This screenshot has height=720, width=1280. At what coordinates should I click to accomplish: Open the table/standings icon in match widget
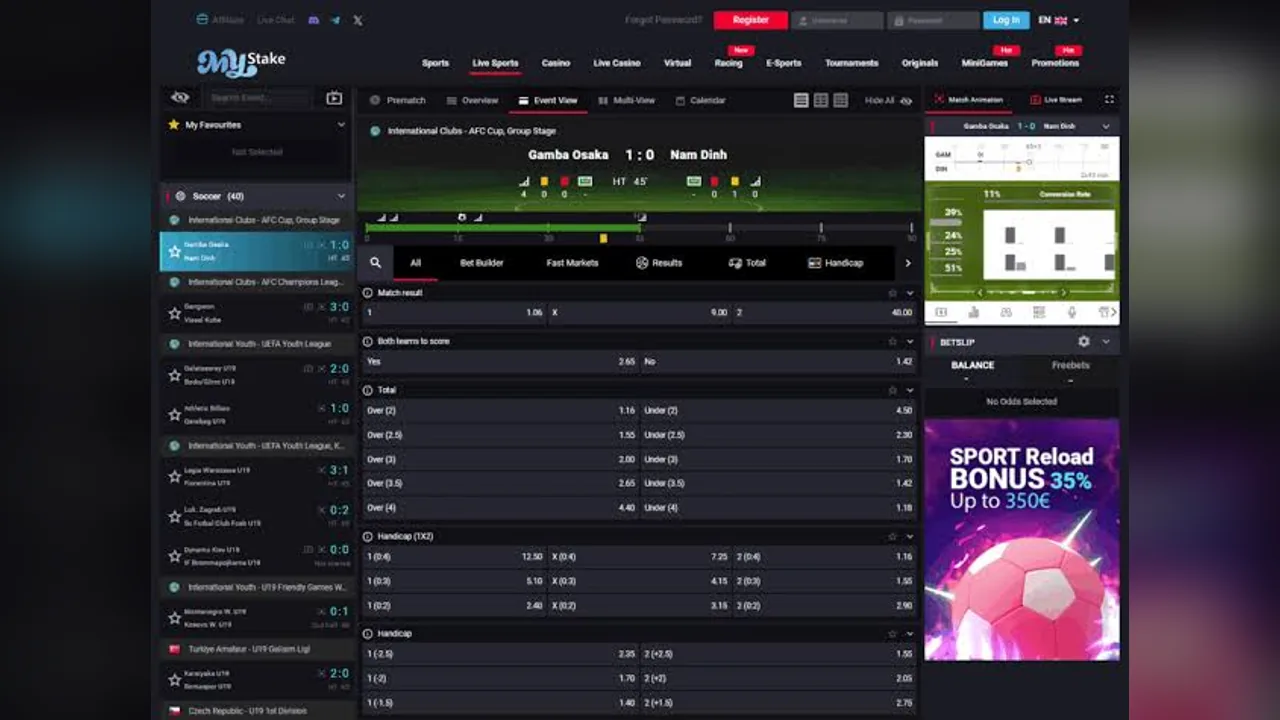pos(1039,313)
